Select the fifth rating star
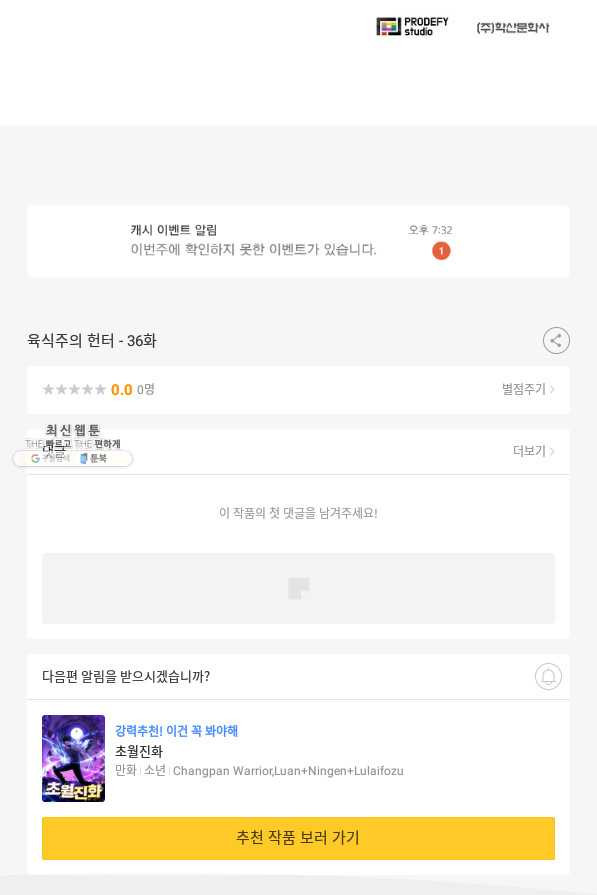Viewport: 597px width, 895px height. click(x=100, y=389)
